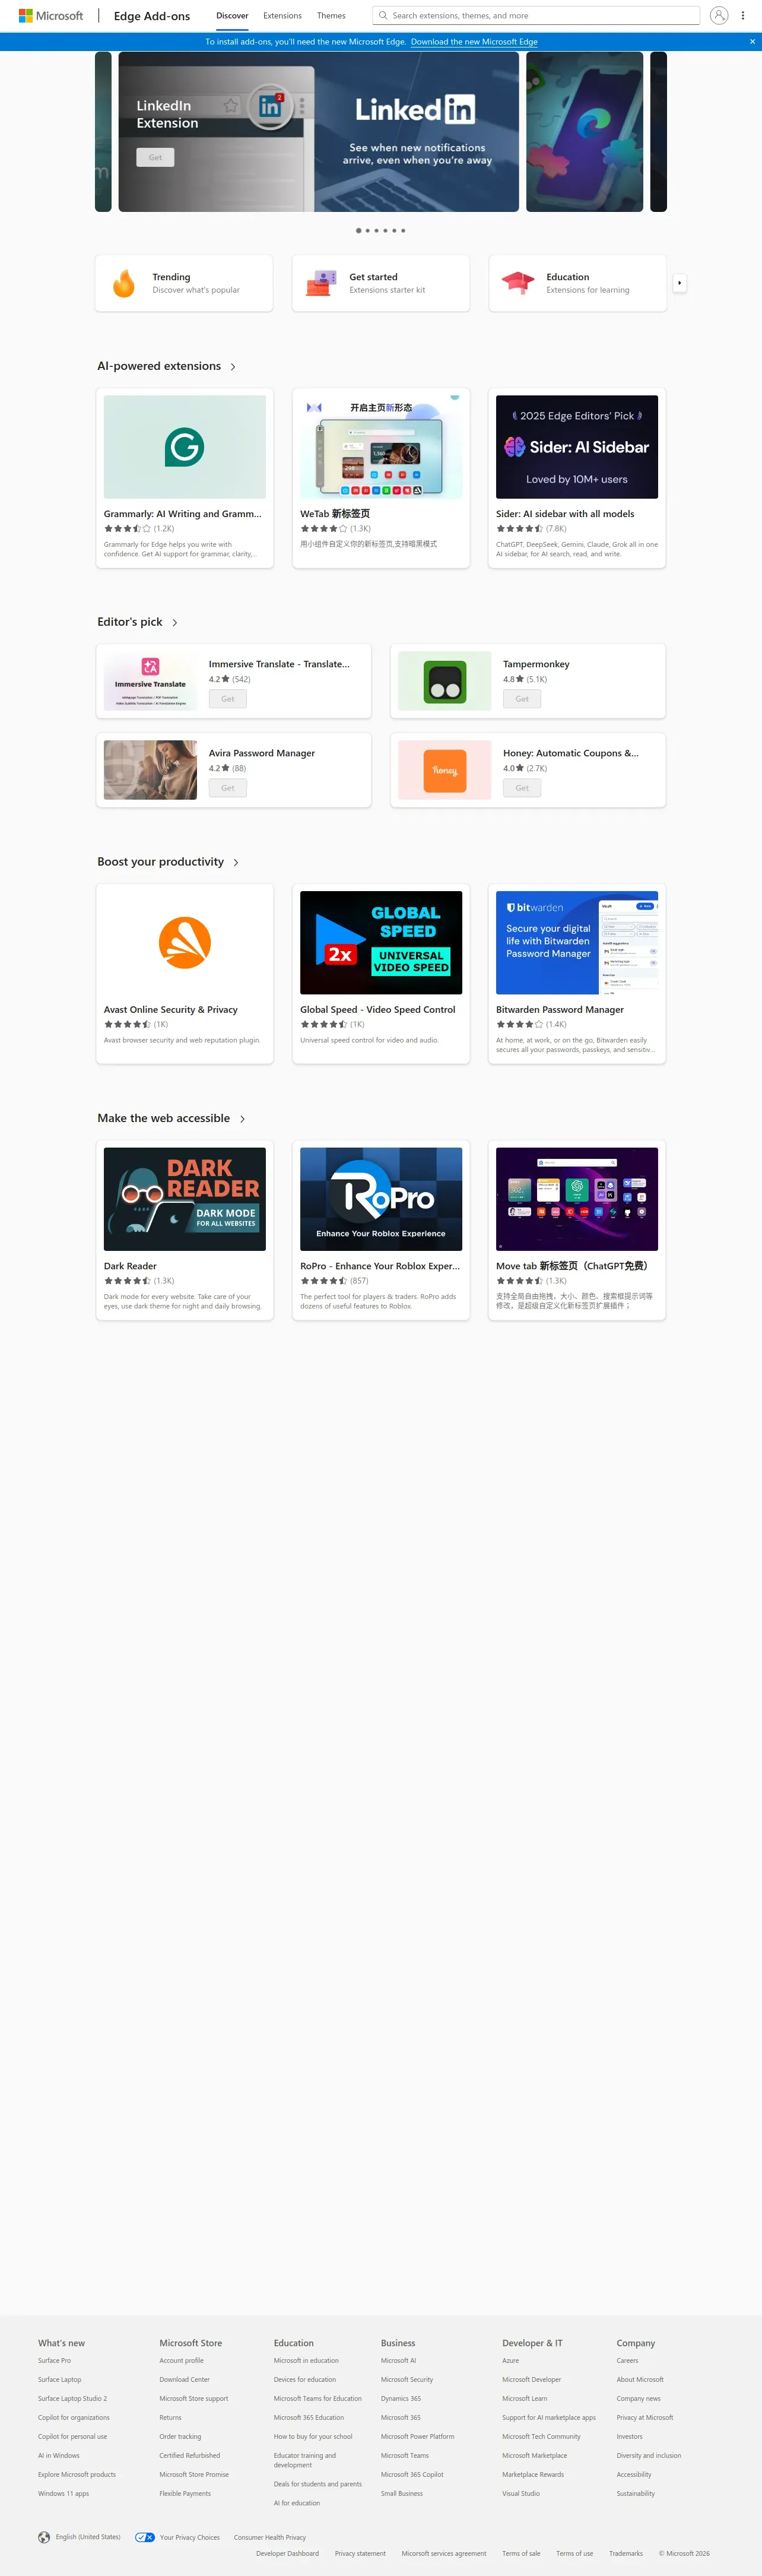Click Download the new Microsoft Edge link

pyautogui.click(x=474, y=42)
